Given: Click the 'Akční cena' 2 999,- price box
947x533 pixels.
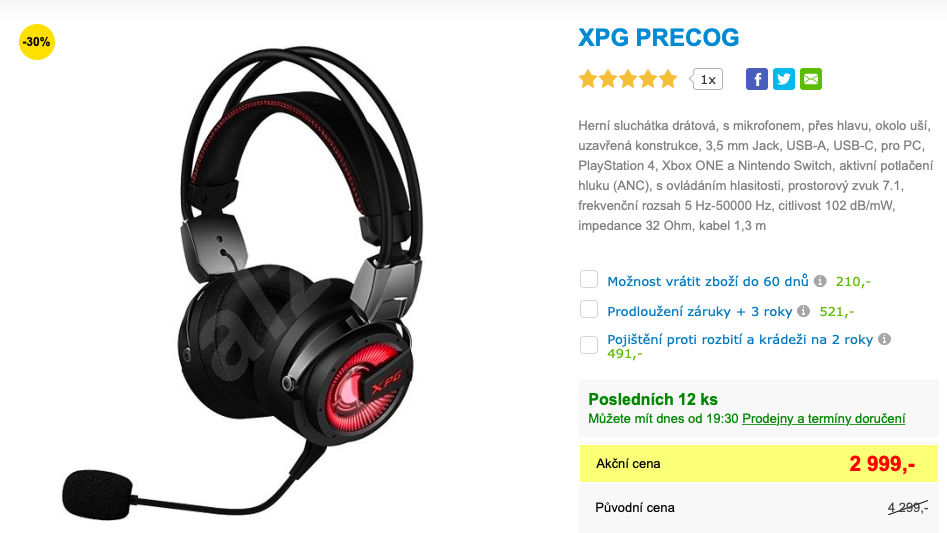Looking at the screenshot, I should pos(759,464).
